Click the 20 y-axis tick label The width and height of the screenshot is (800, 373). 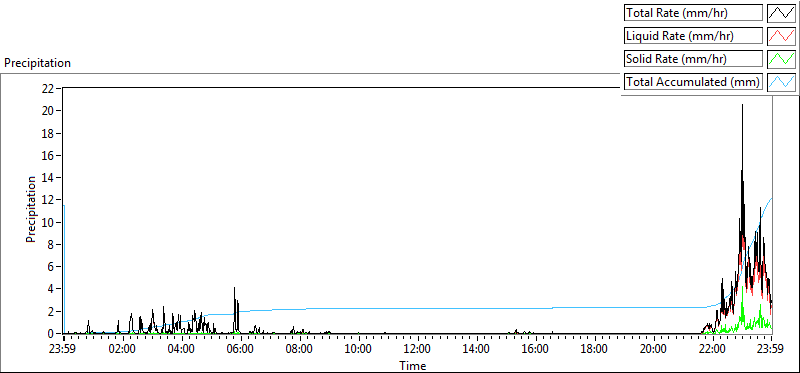tap(48, 111)
